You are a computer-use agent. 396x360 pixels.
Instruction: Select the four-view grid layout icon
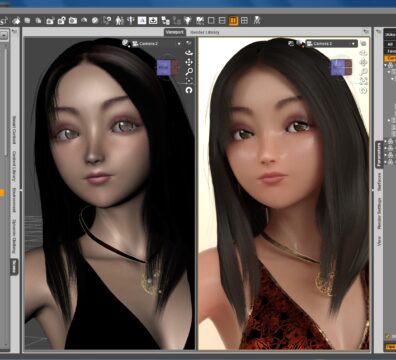point(244,21)
